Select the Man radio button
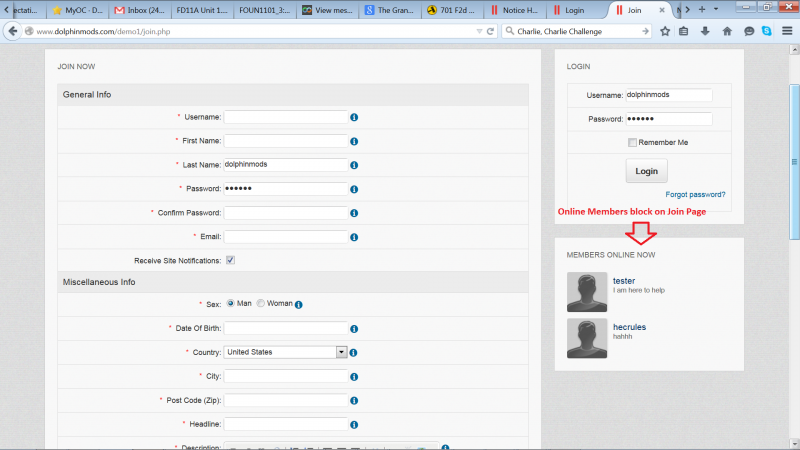 pyautogui.click(x=231, y=303)
